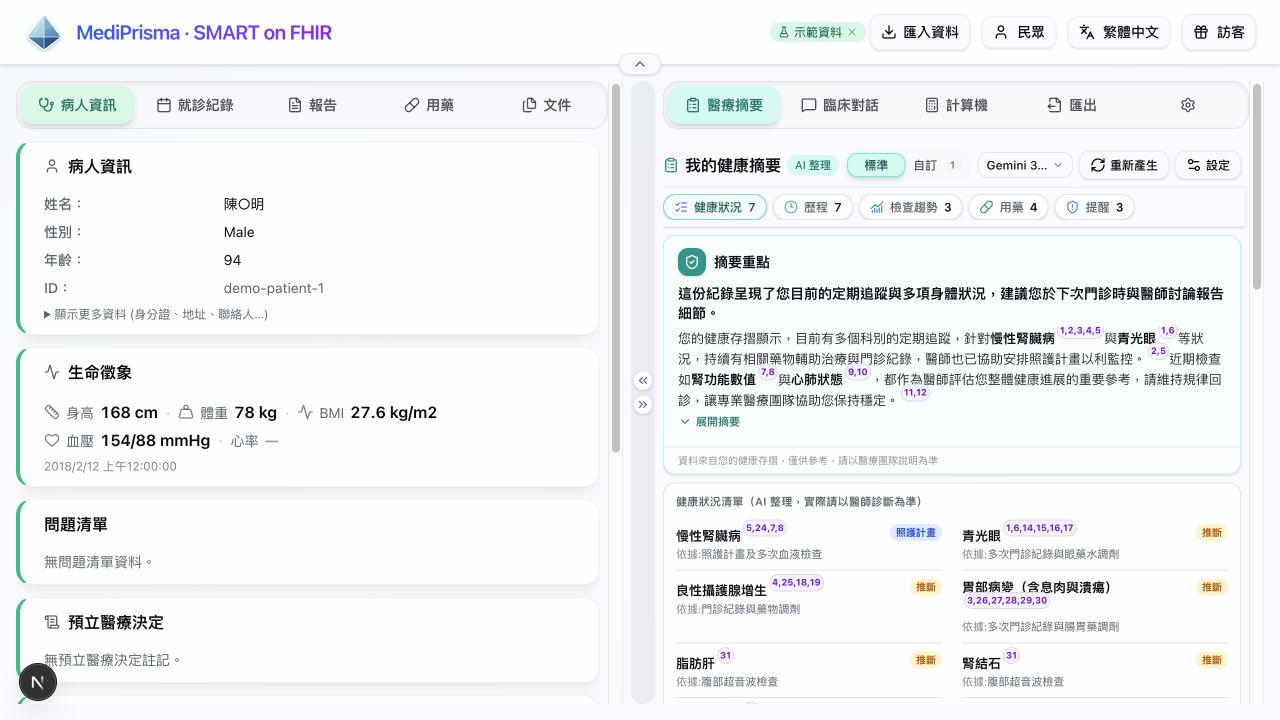Open the 報告 tab
1280x720 pixels.
click(312, 105)
